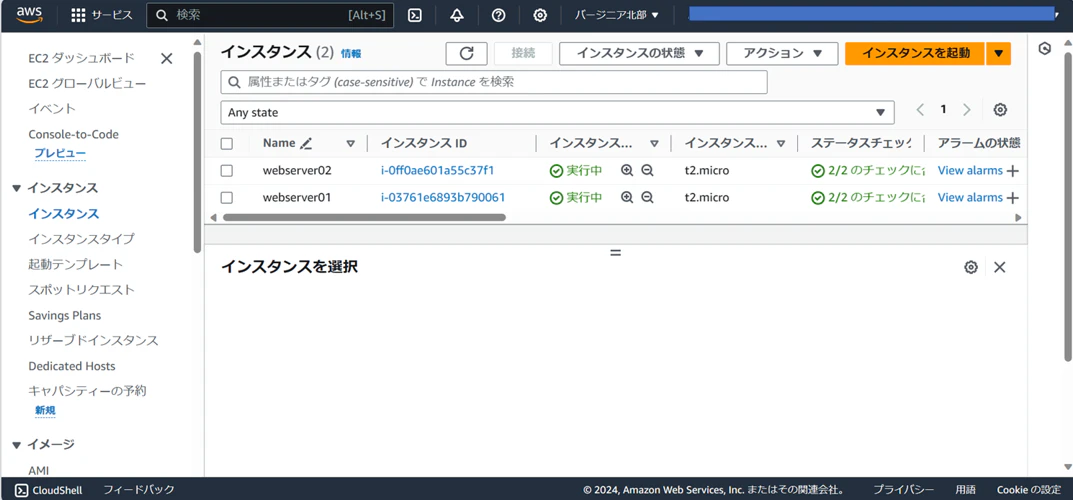Open the 情報 link beside heading
Image resolution: width=1073 pixels, height=500 pixels.
coord(351,54)
